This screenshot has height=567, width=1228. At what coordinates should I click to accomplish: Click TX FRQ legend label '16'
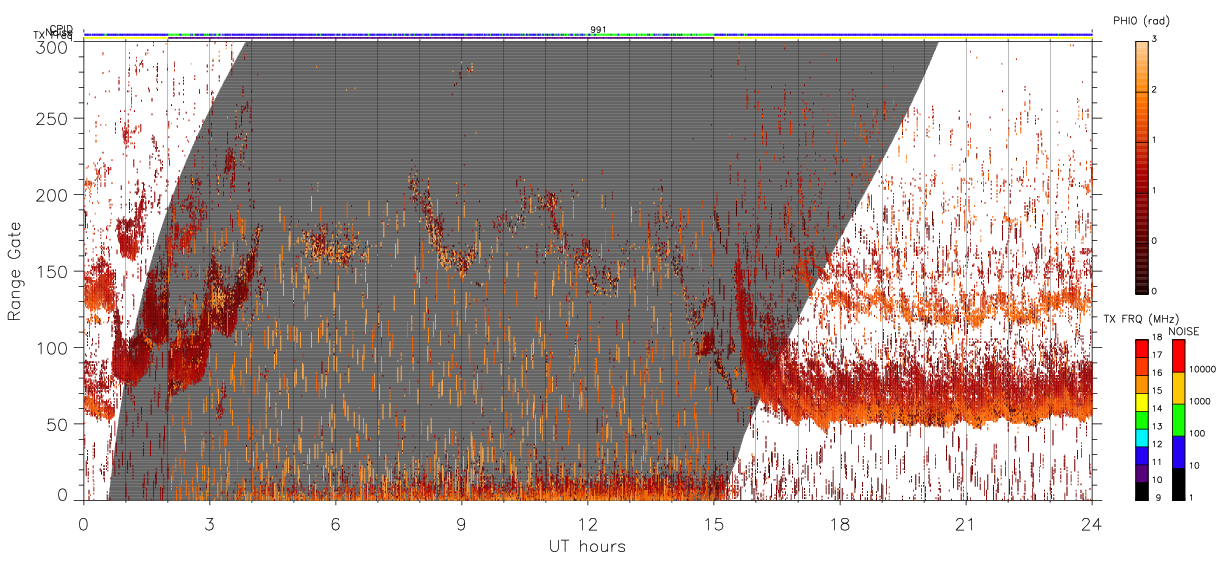coord(1159,373)
